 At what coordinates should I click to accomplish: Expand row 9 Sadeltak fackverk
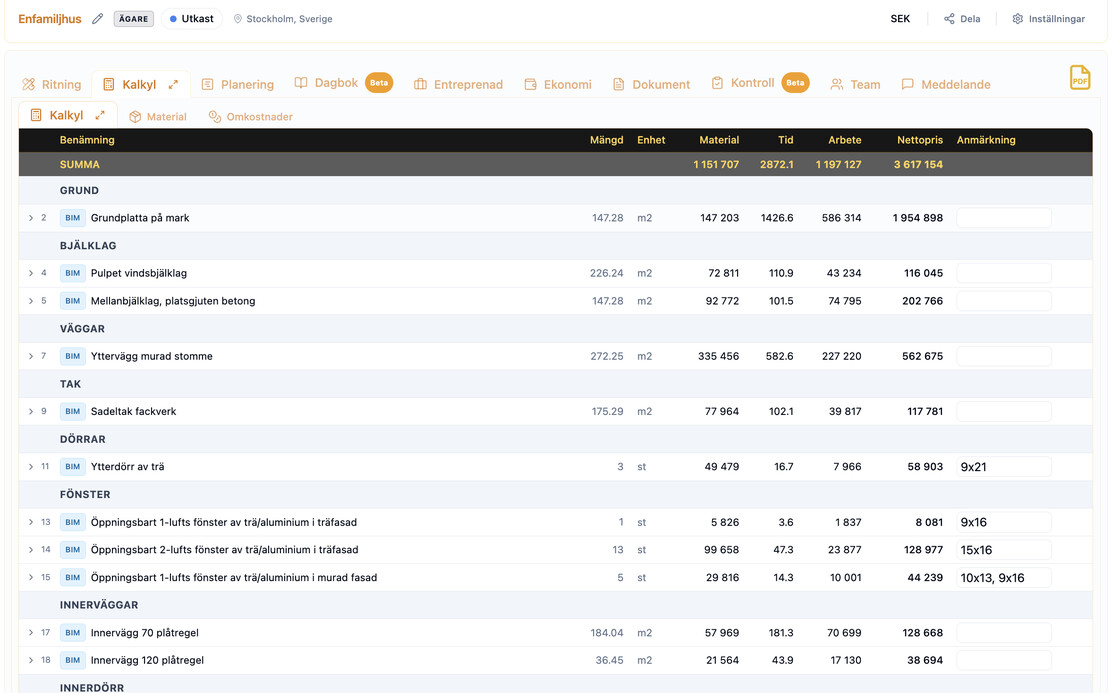31,412
